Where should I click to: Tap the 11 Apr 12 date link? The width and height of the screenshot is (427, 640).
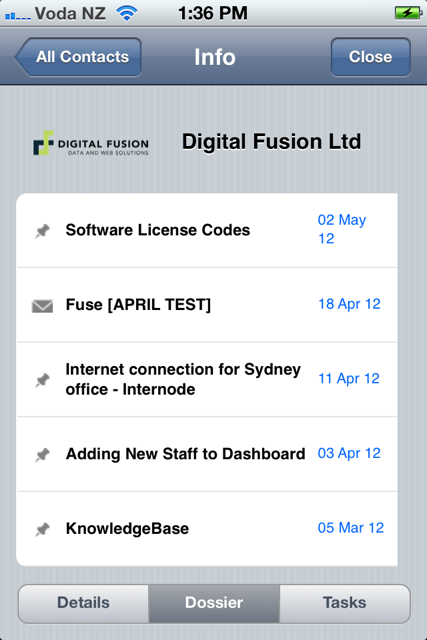tap(349, 379)
